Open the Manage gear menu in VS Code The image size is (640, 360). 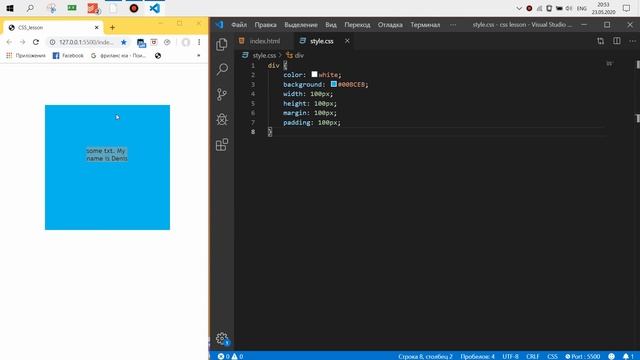(222, 338)
